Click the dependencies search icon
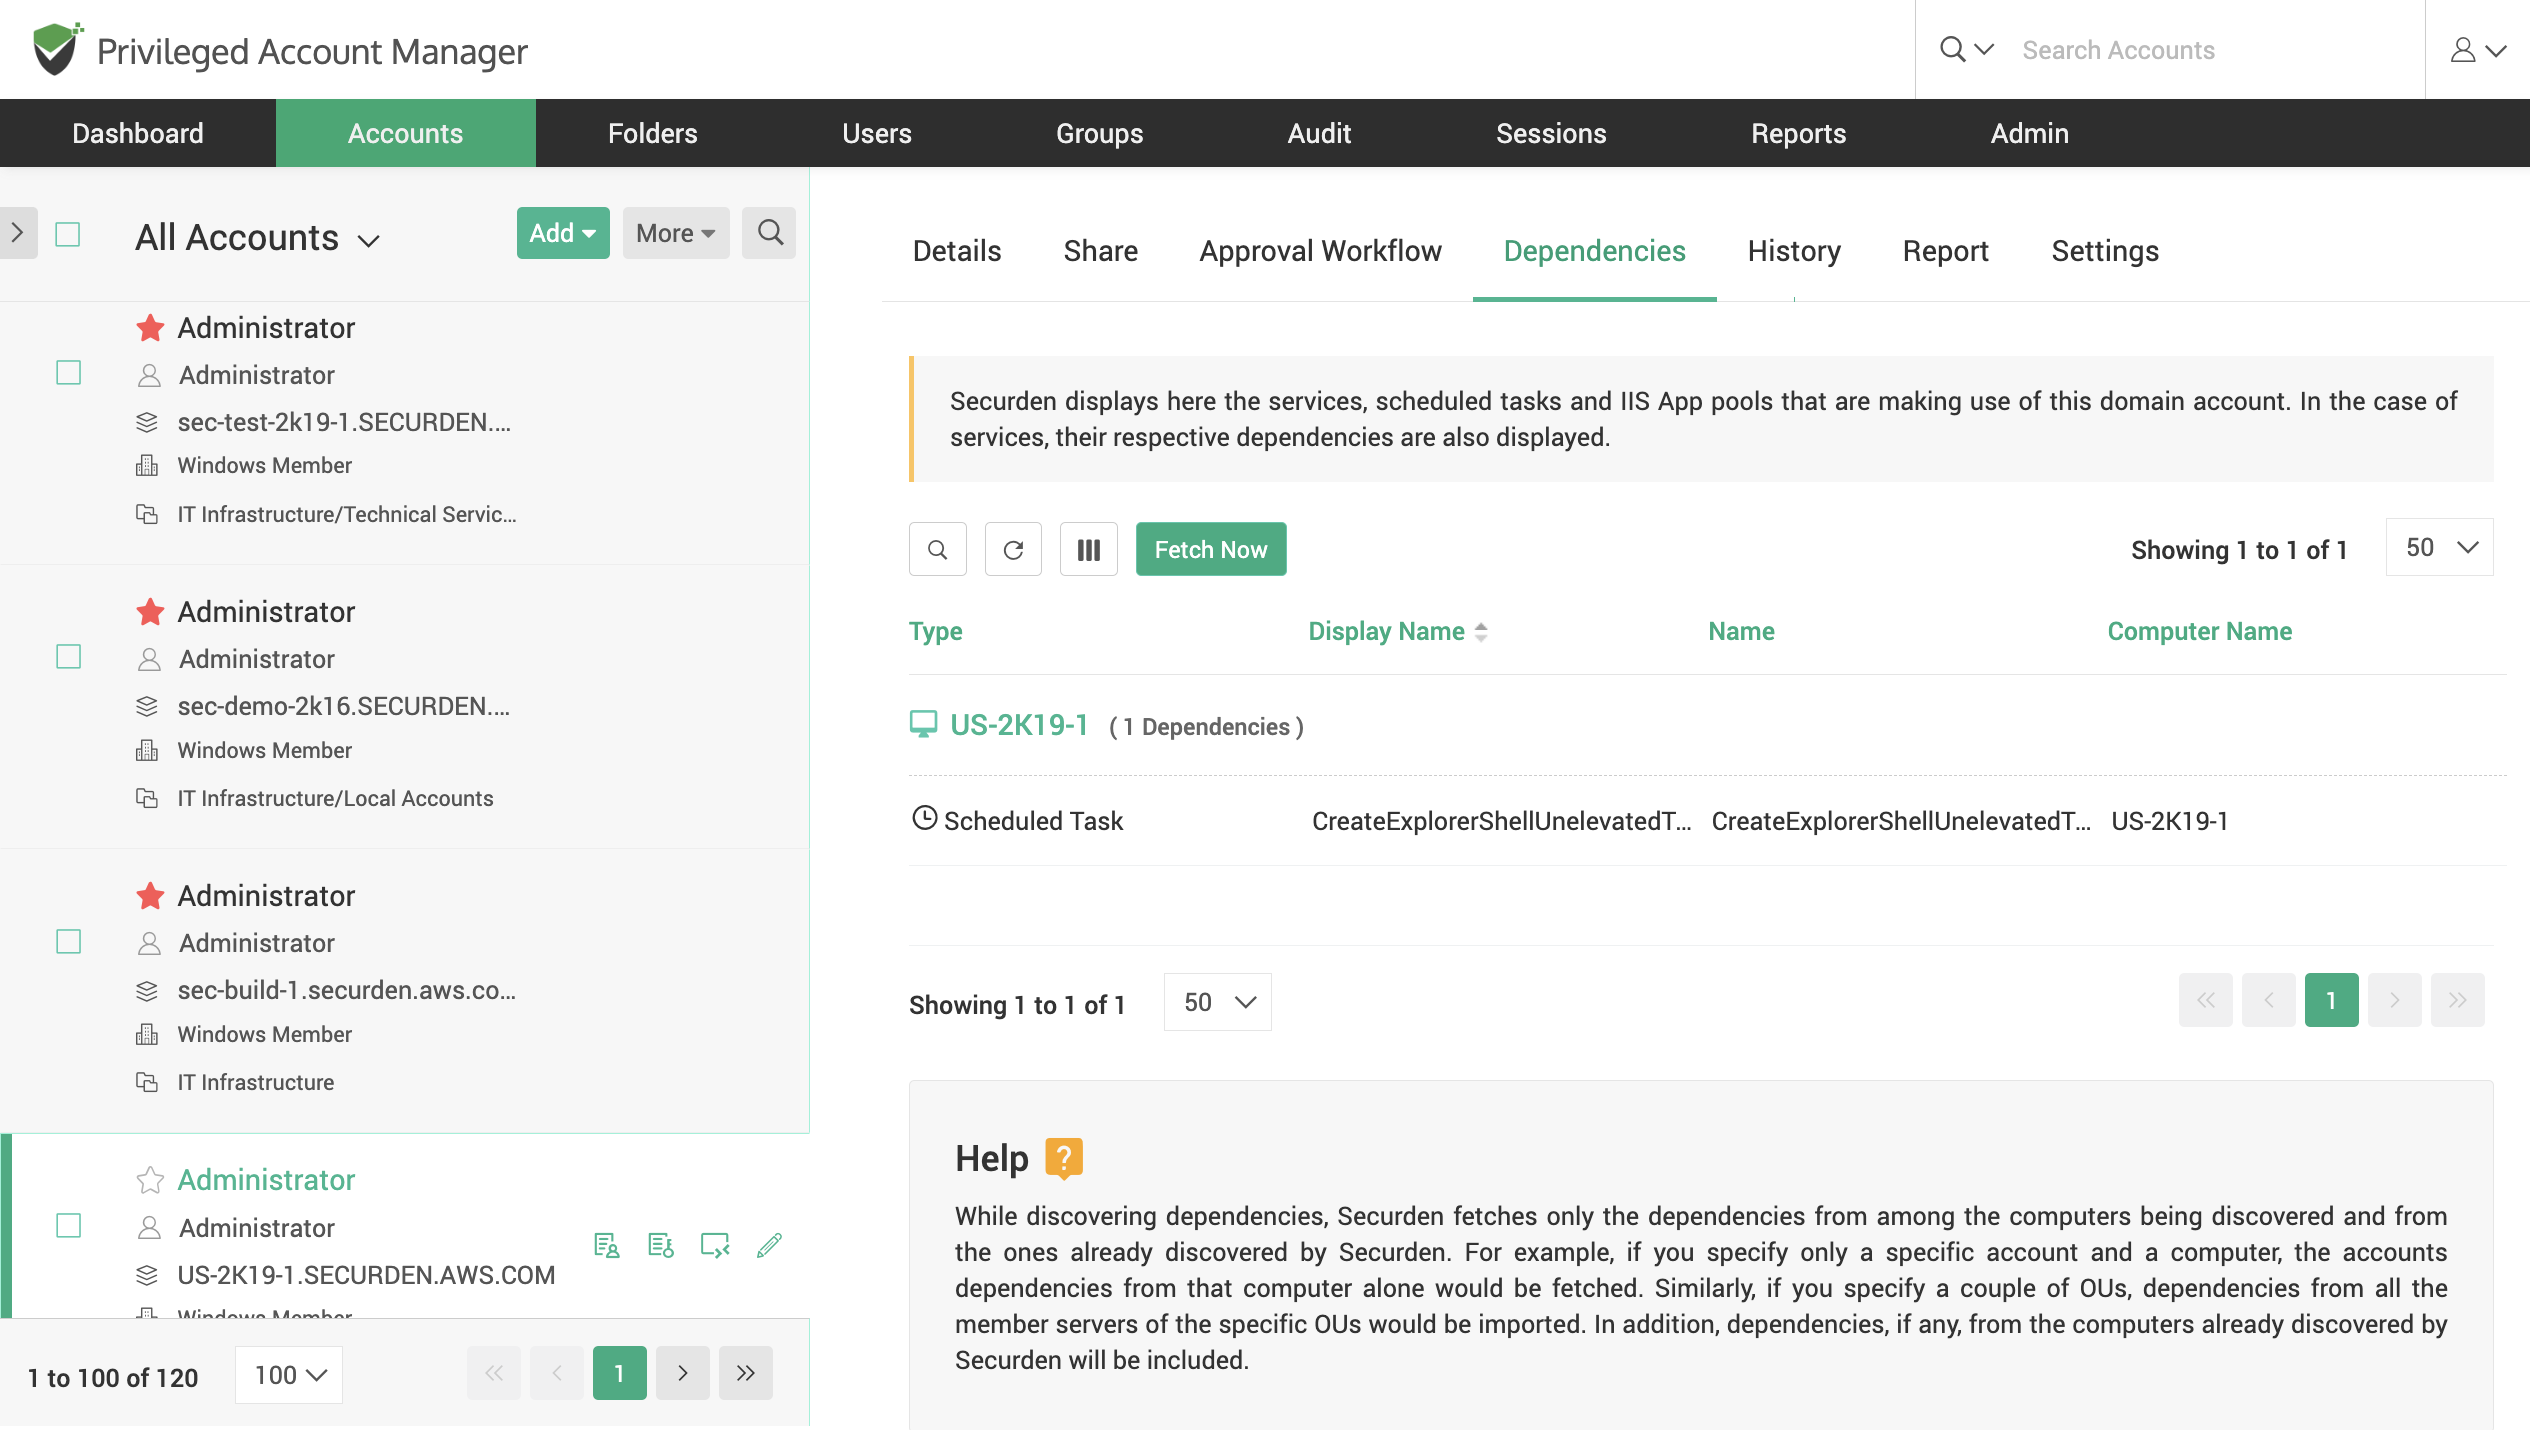Screen dimensions: 2530x1430 (937, 549)
